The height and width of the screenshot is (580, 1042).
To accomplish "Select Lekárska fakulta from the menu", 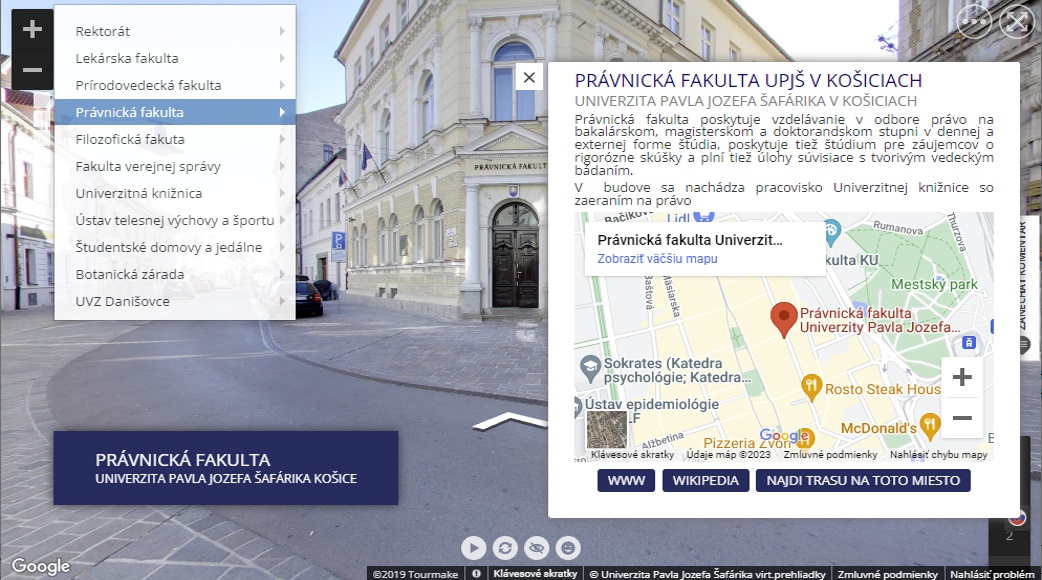I will (175, 58).
